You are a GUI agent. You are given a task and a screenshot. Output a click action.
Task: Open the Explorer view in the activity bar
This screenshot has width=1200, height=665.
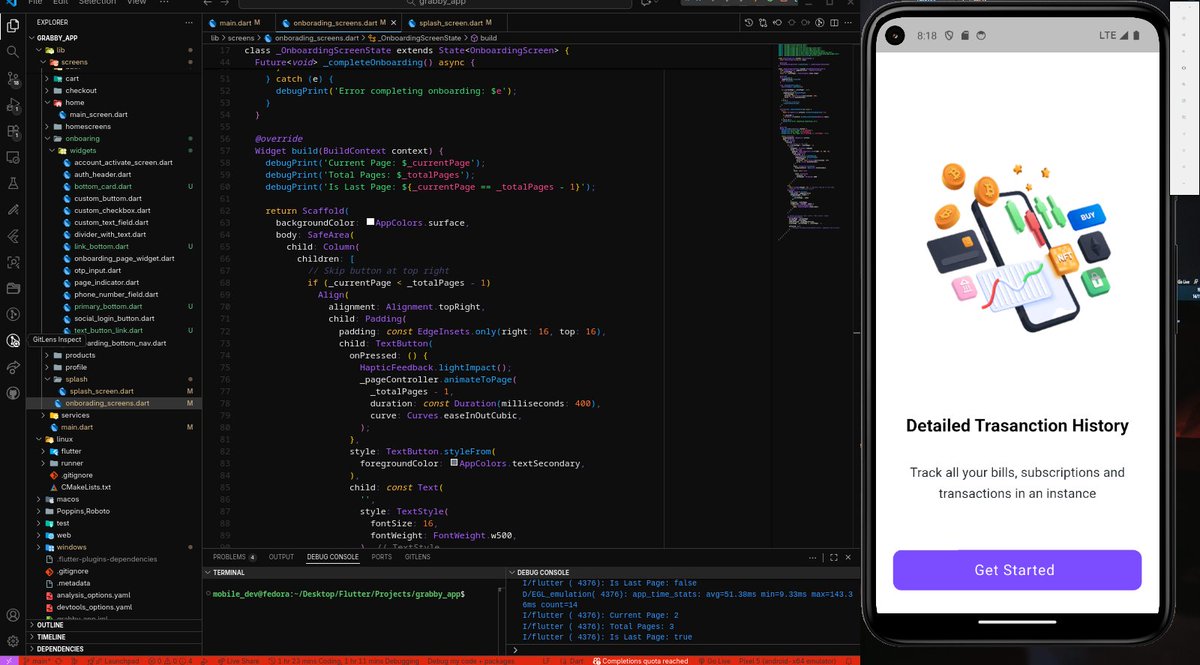[13, 24]
